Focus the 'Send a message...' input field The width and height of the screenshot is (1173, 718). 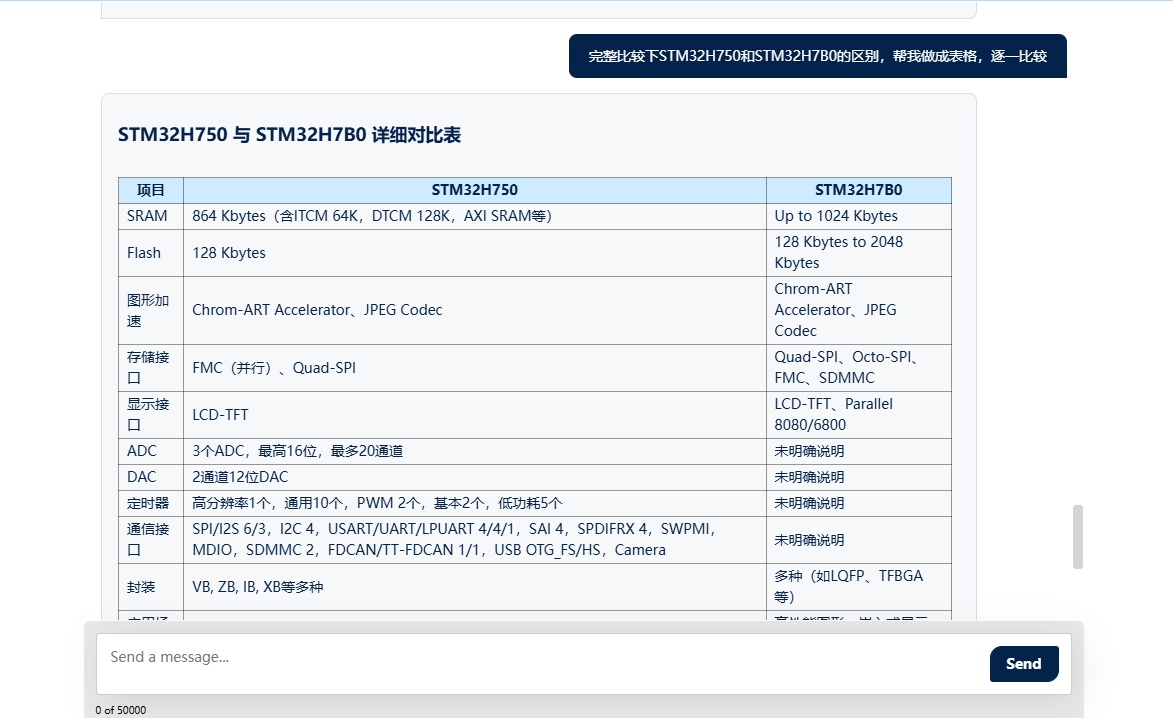click(540, 658)
